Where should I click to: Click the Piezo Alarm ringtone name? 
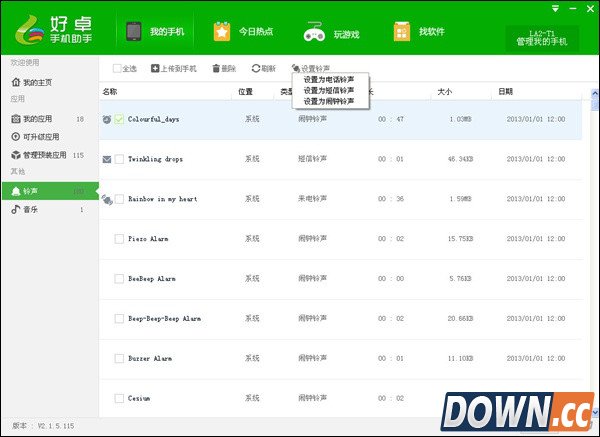click(x=148, y=239)
